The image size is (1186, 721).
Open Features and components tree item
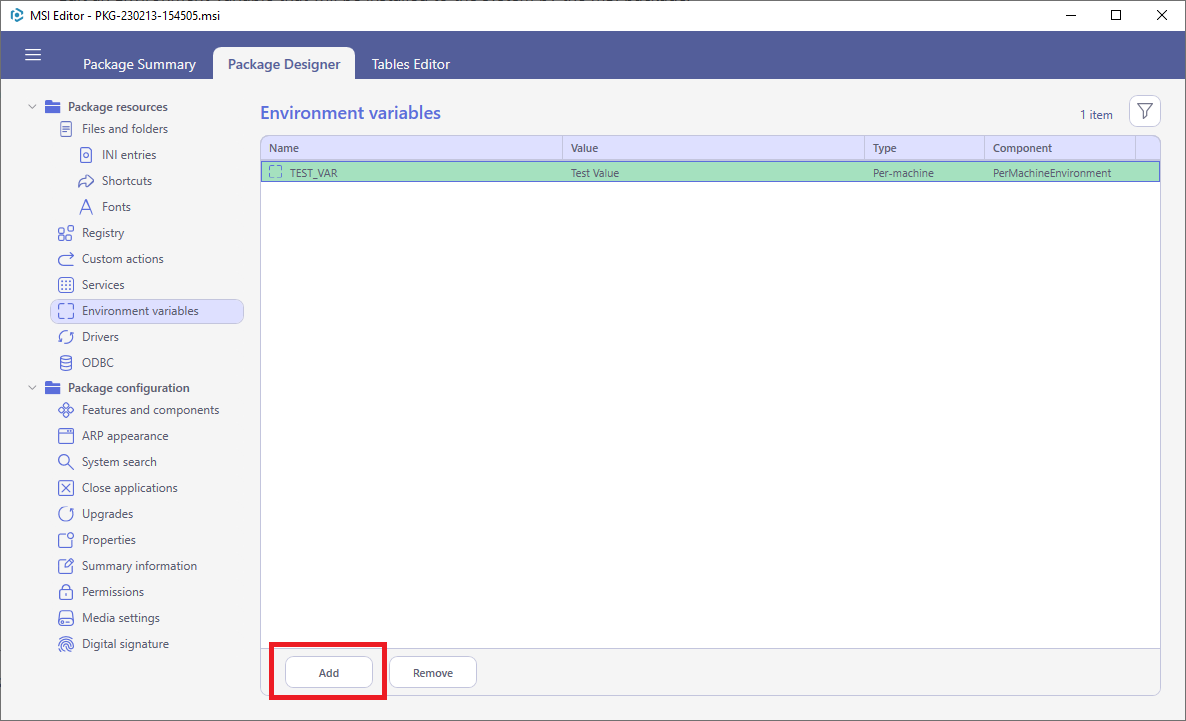151,410
